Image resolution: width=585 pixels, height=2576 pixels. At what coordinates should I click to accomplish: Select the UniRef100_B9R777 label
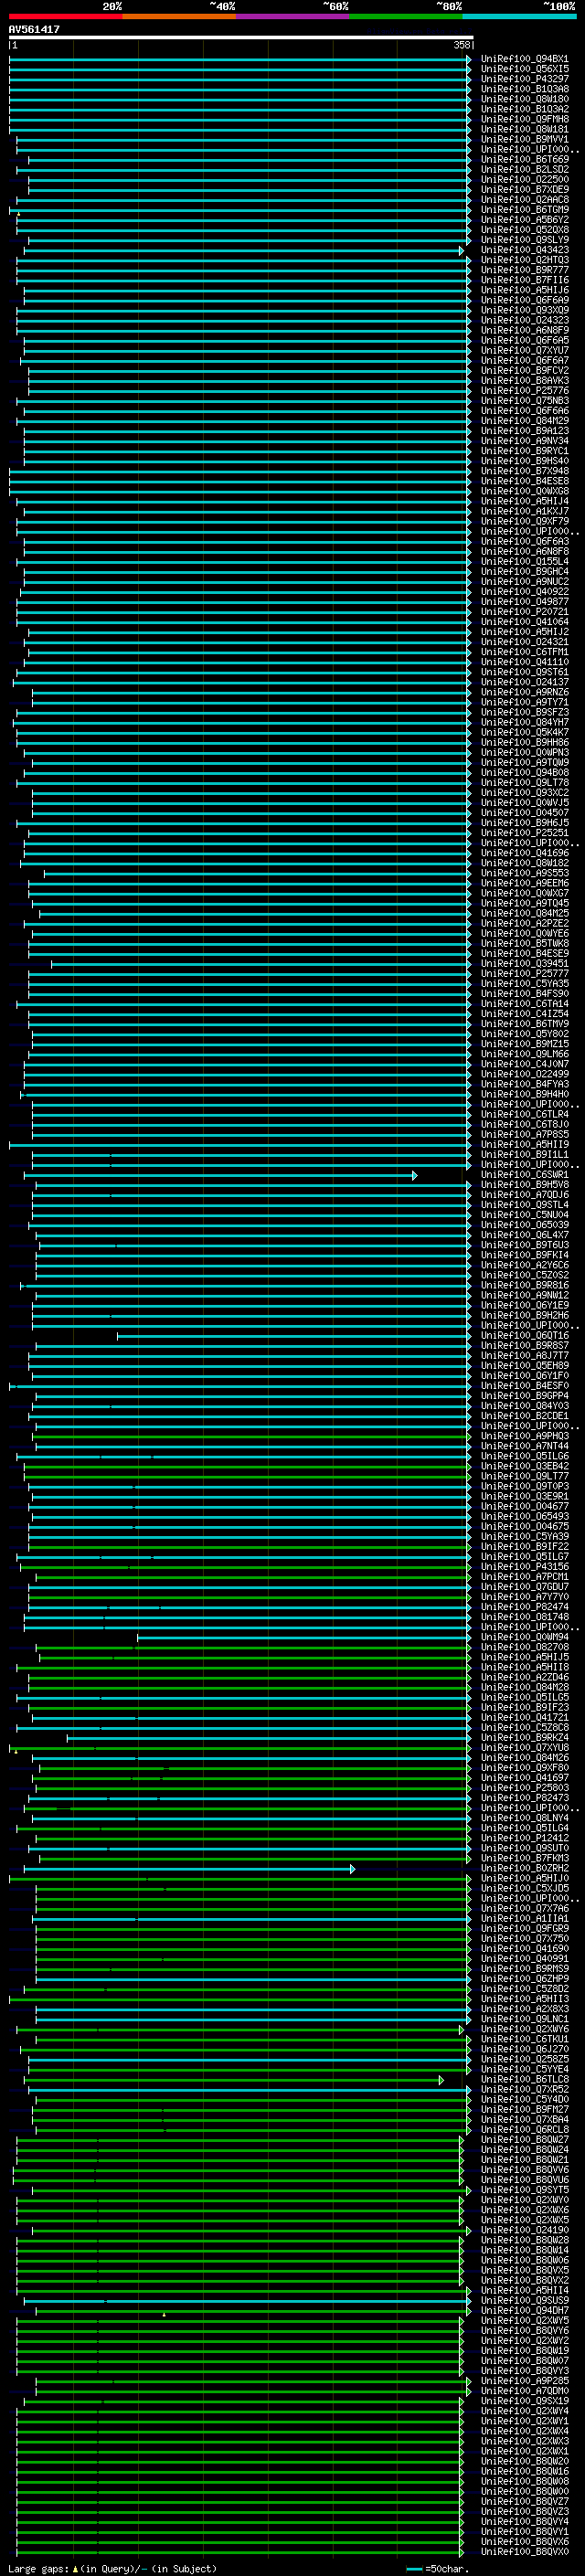pos(524,270)
